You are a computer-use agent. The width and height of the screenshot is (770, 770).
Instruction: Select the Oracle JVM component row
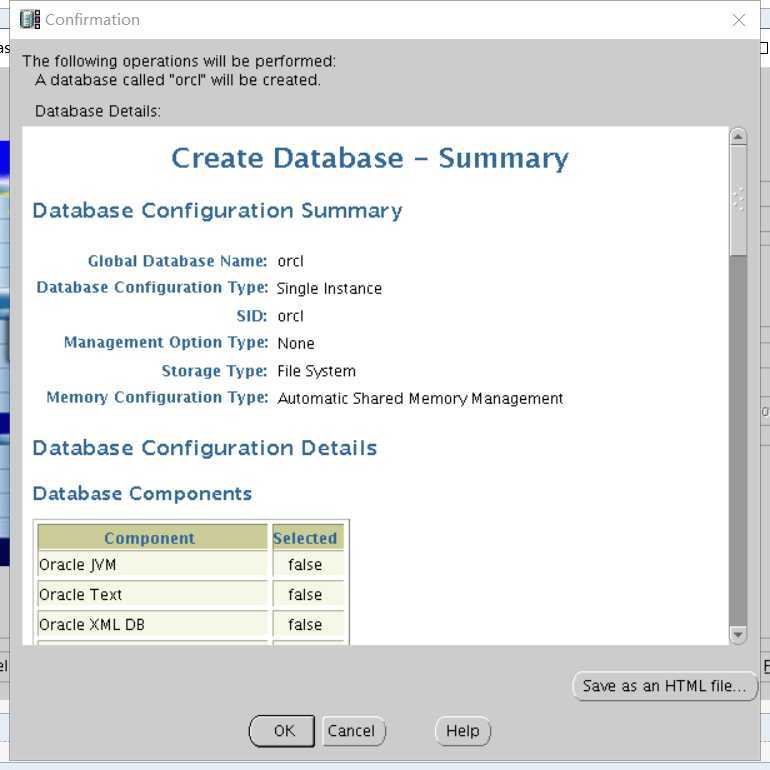pyautogui.click(x=191, y=565)
